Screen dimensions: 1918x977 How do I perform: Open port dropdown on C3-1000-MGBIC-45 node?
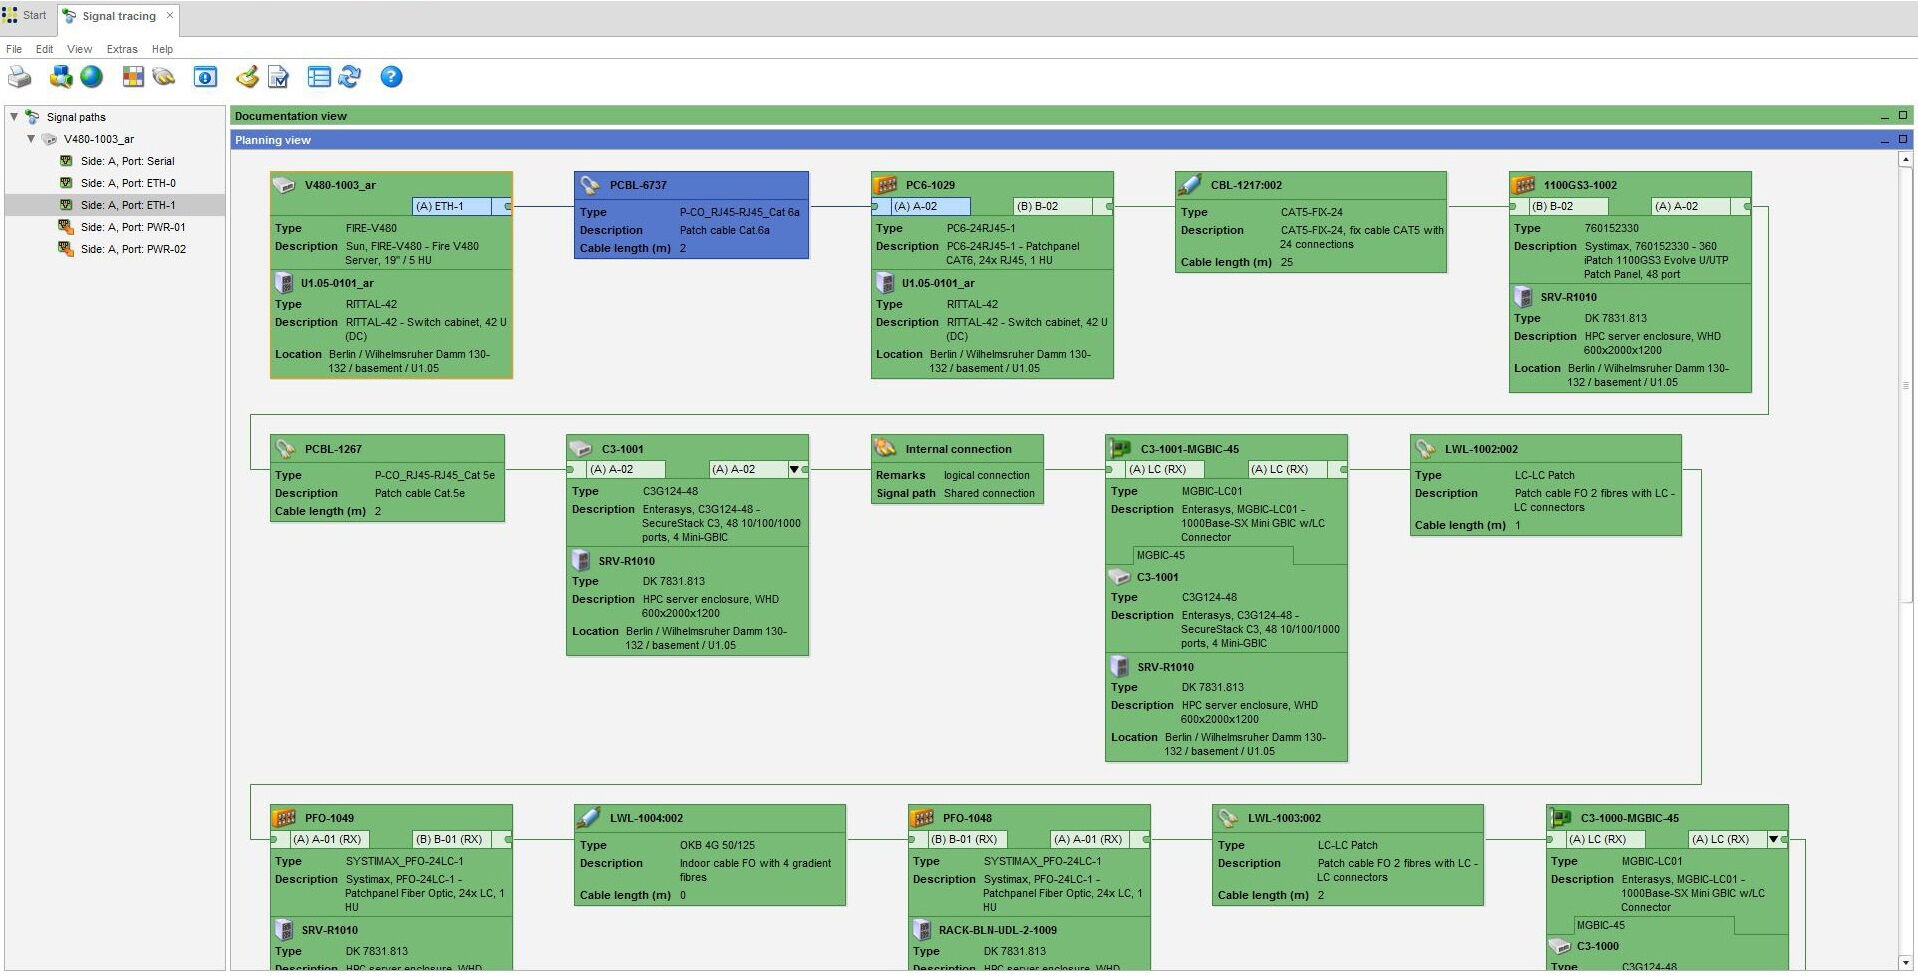[1773, 839]
